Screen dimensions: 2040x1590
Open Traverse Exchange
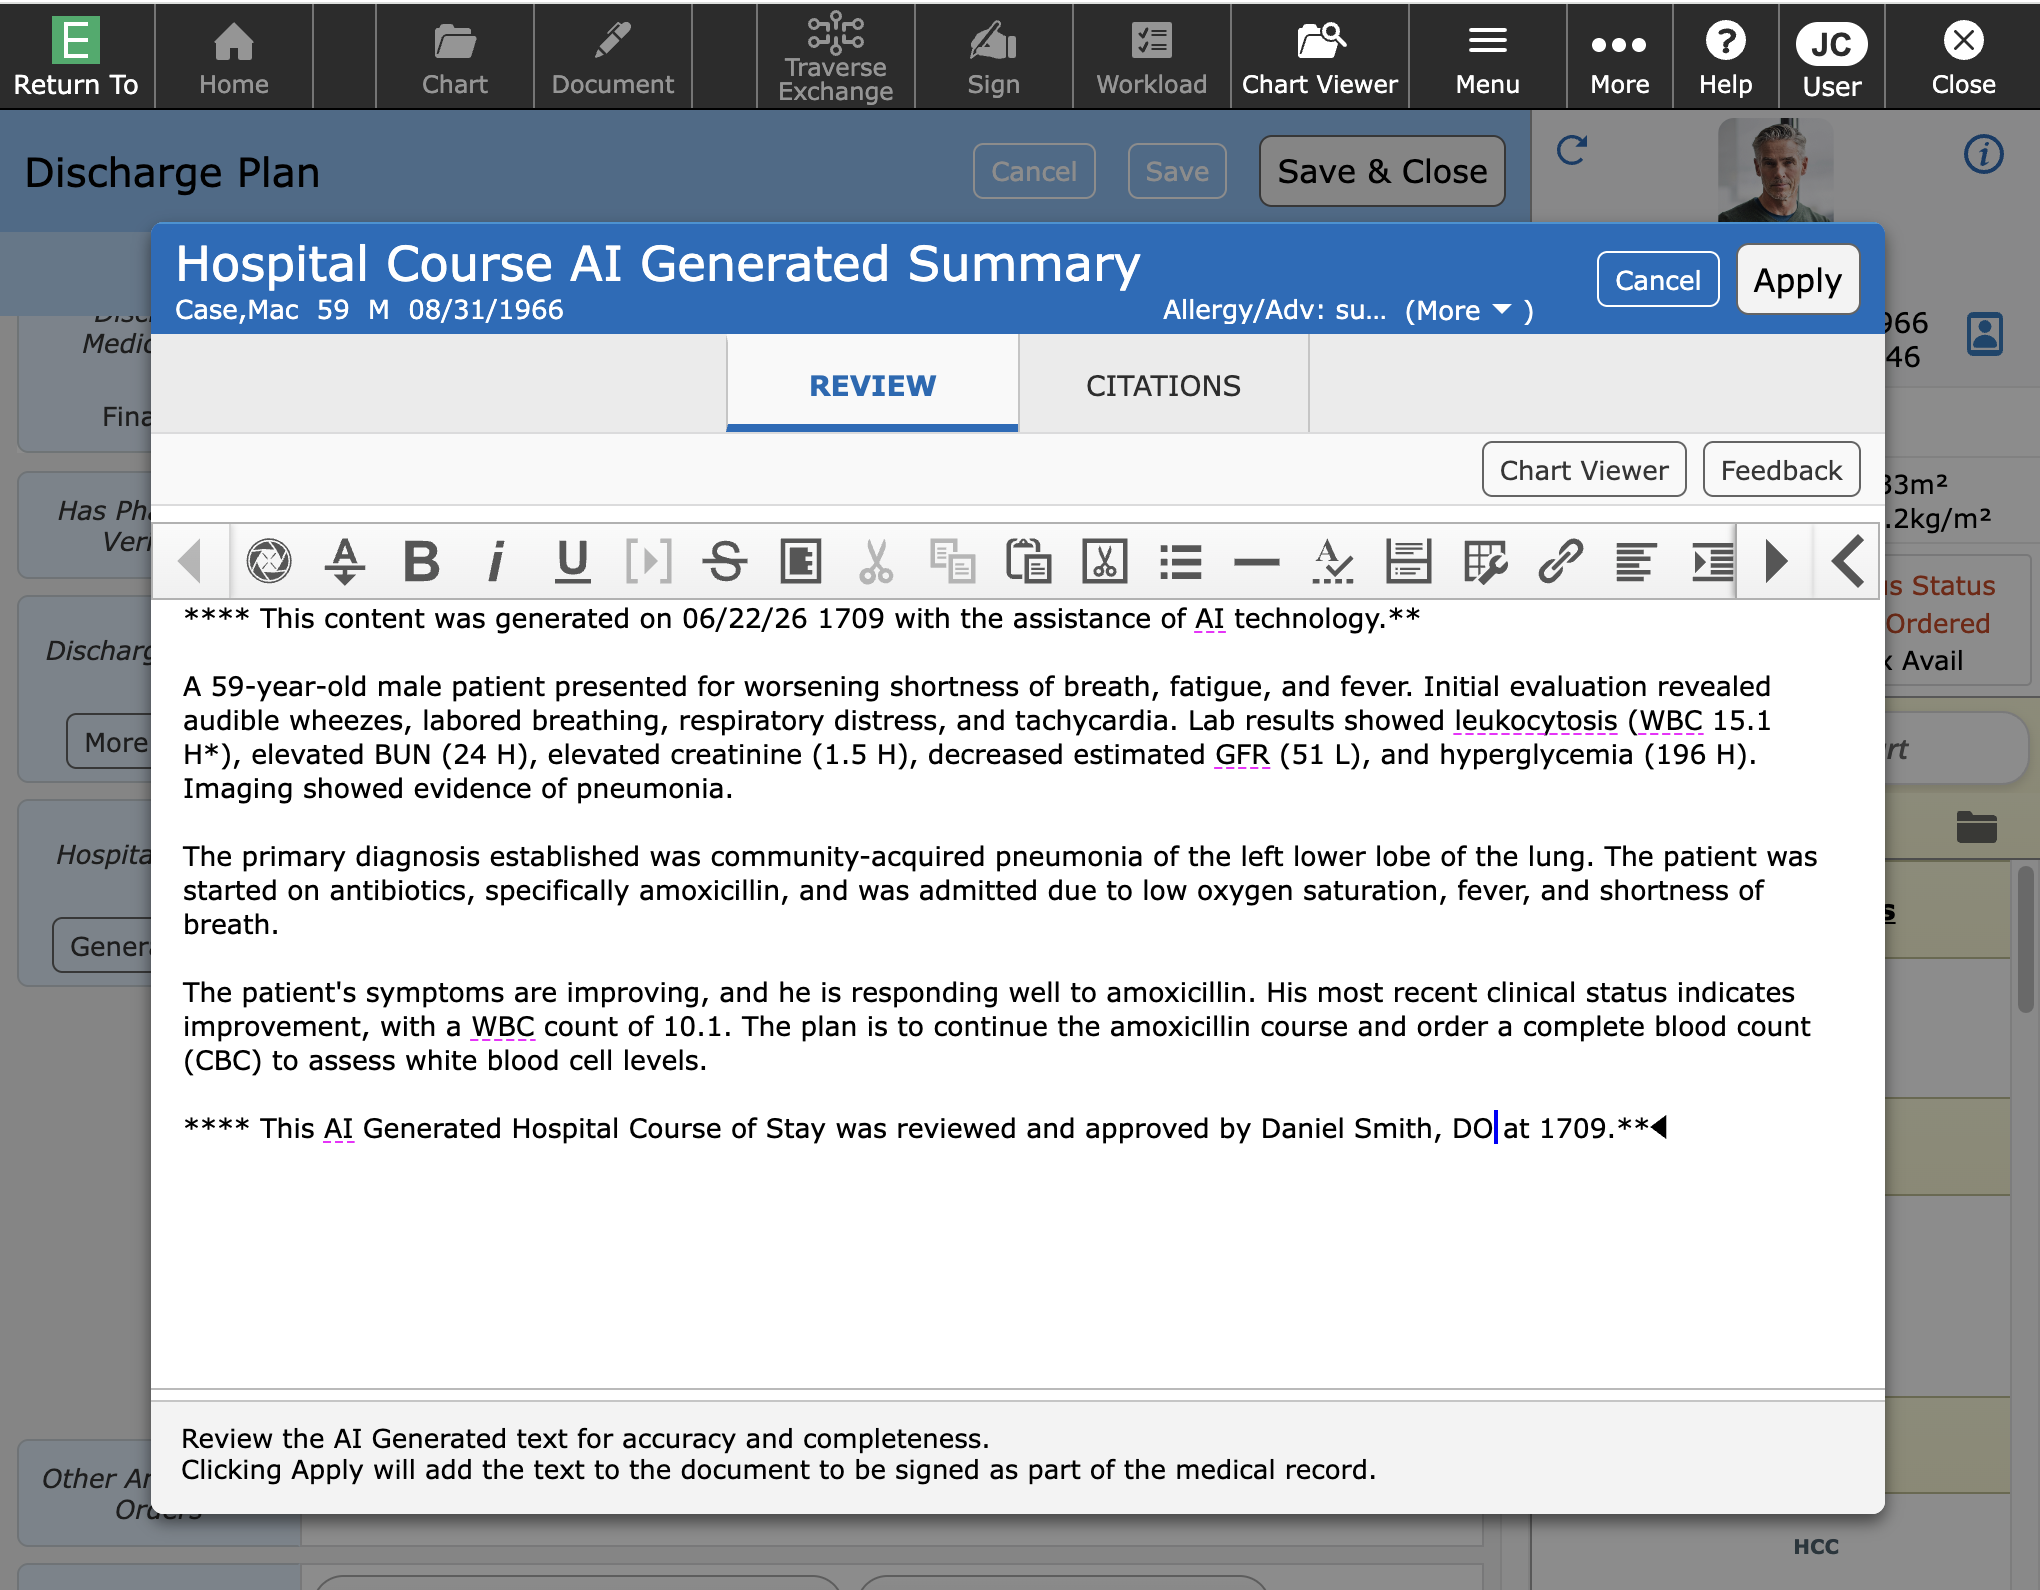point(835,57)
